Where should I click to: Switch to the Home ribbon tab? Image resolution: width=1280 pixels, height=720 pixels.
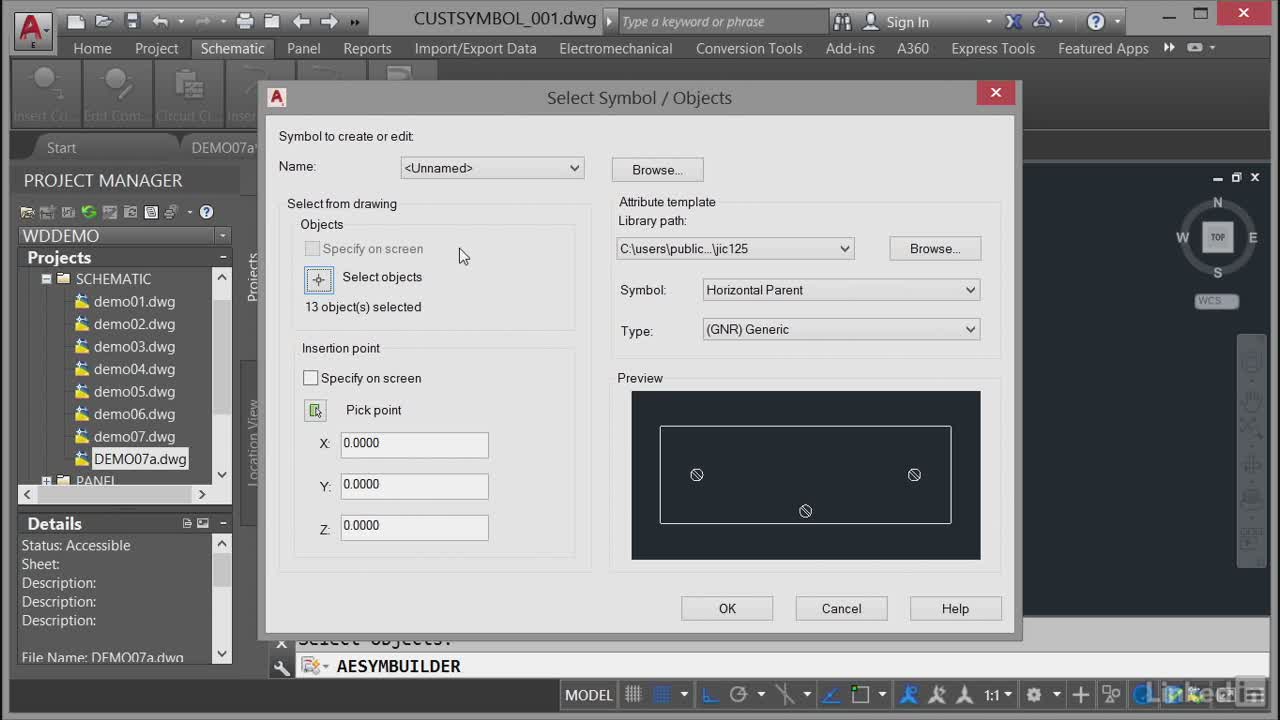(x=92, y=48)
